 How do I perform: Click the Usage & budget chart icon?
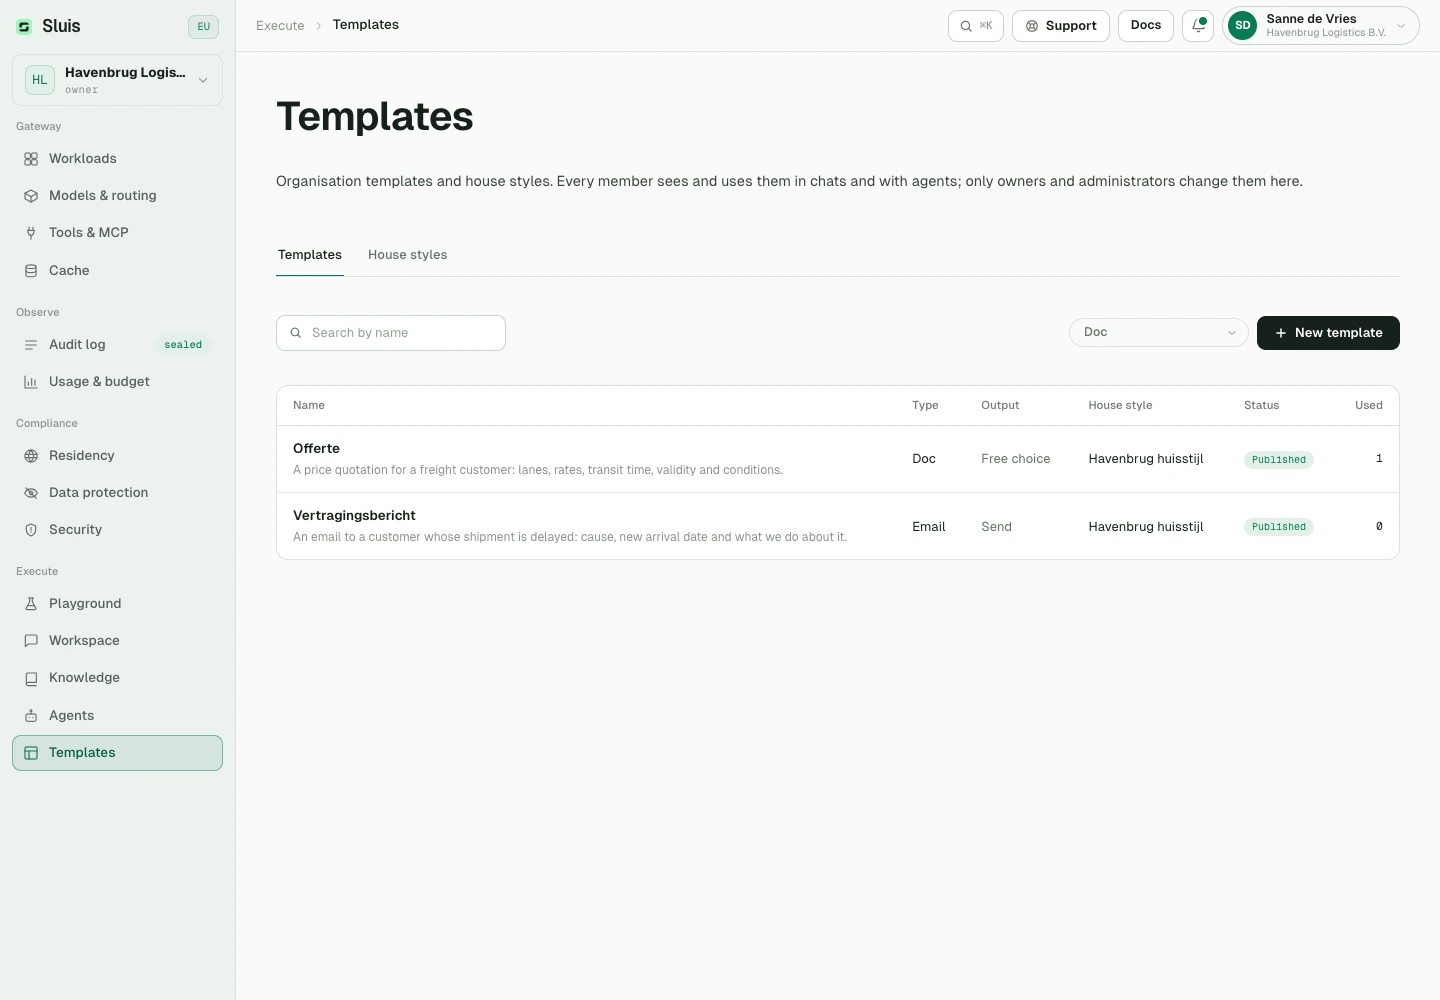coord(31,382)
